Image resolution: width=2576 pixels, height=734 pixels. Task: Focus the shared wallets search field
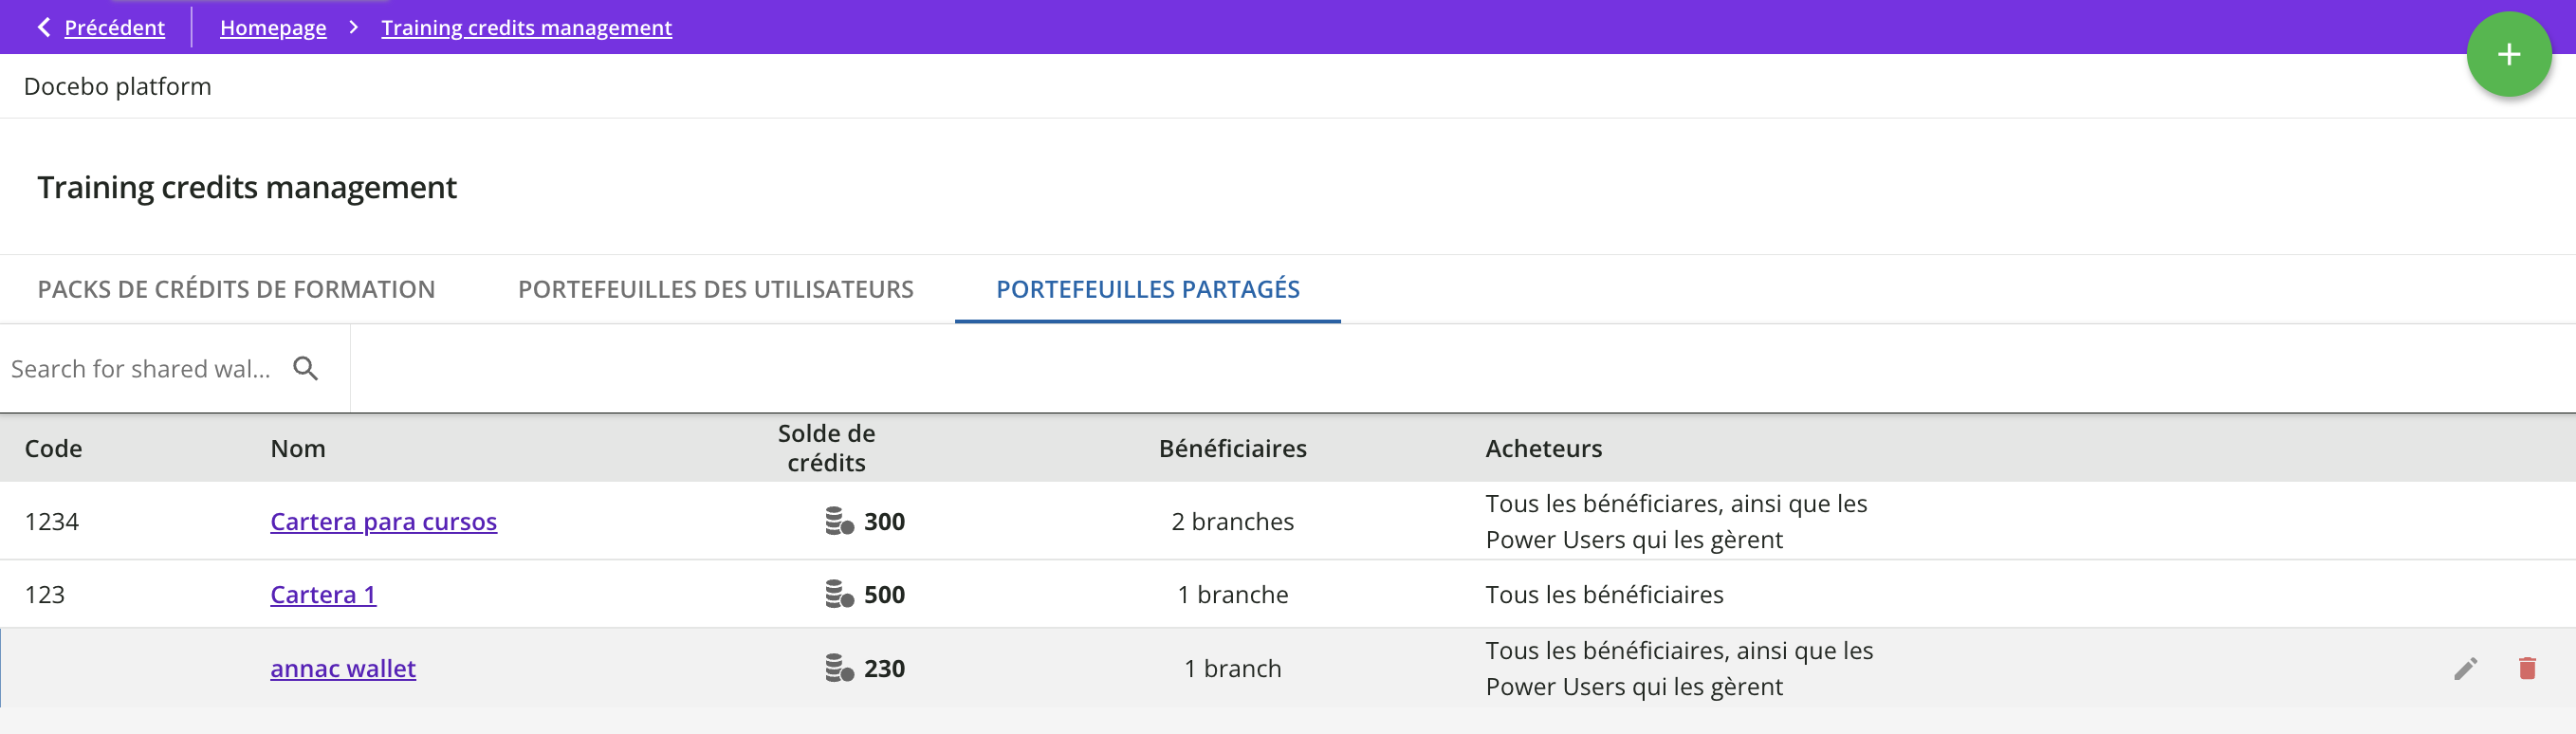[141, 369]
